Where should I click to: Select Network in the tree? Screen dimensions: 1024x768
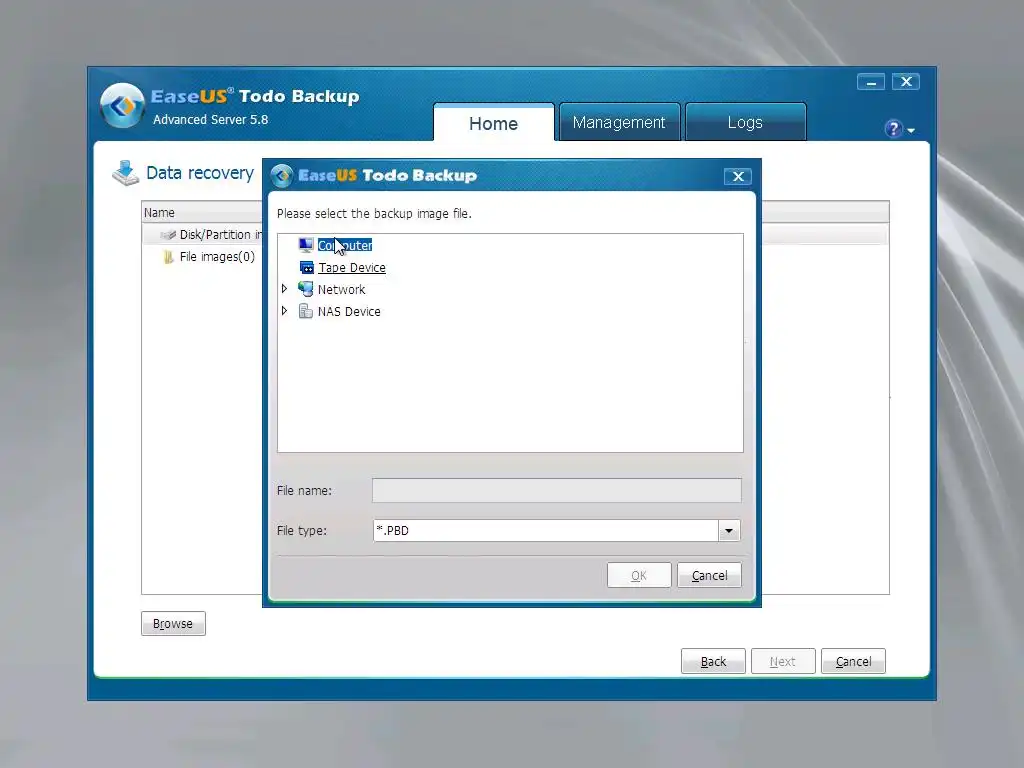click(341, 289)
